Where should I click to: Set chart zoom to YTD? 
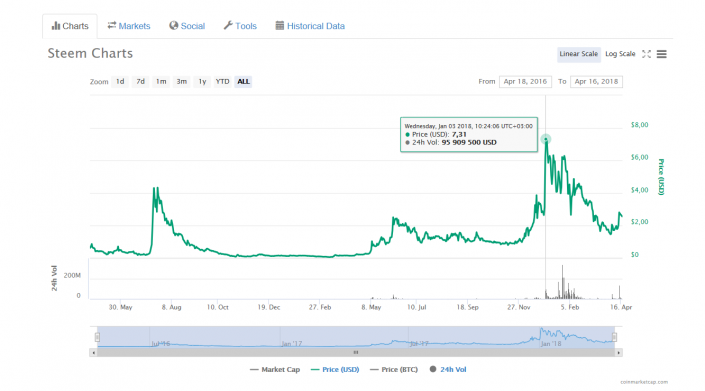pos(223,81)
